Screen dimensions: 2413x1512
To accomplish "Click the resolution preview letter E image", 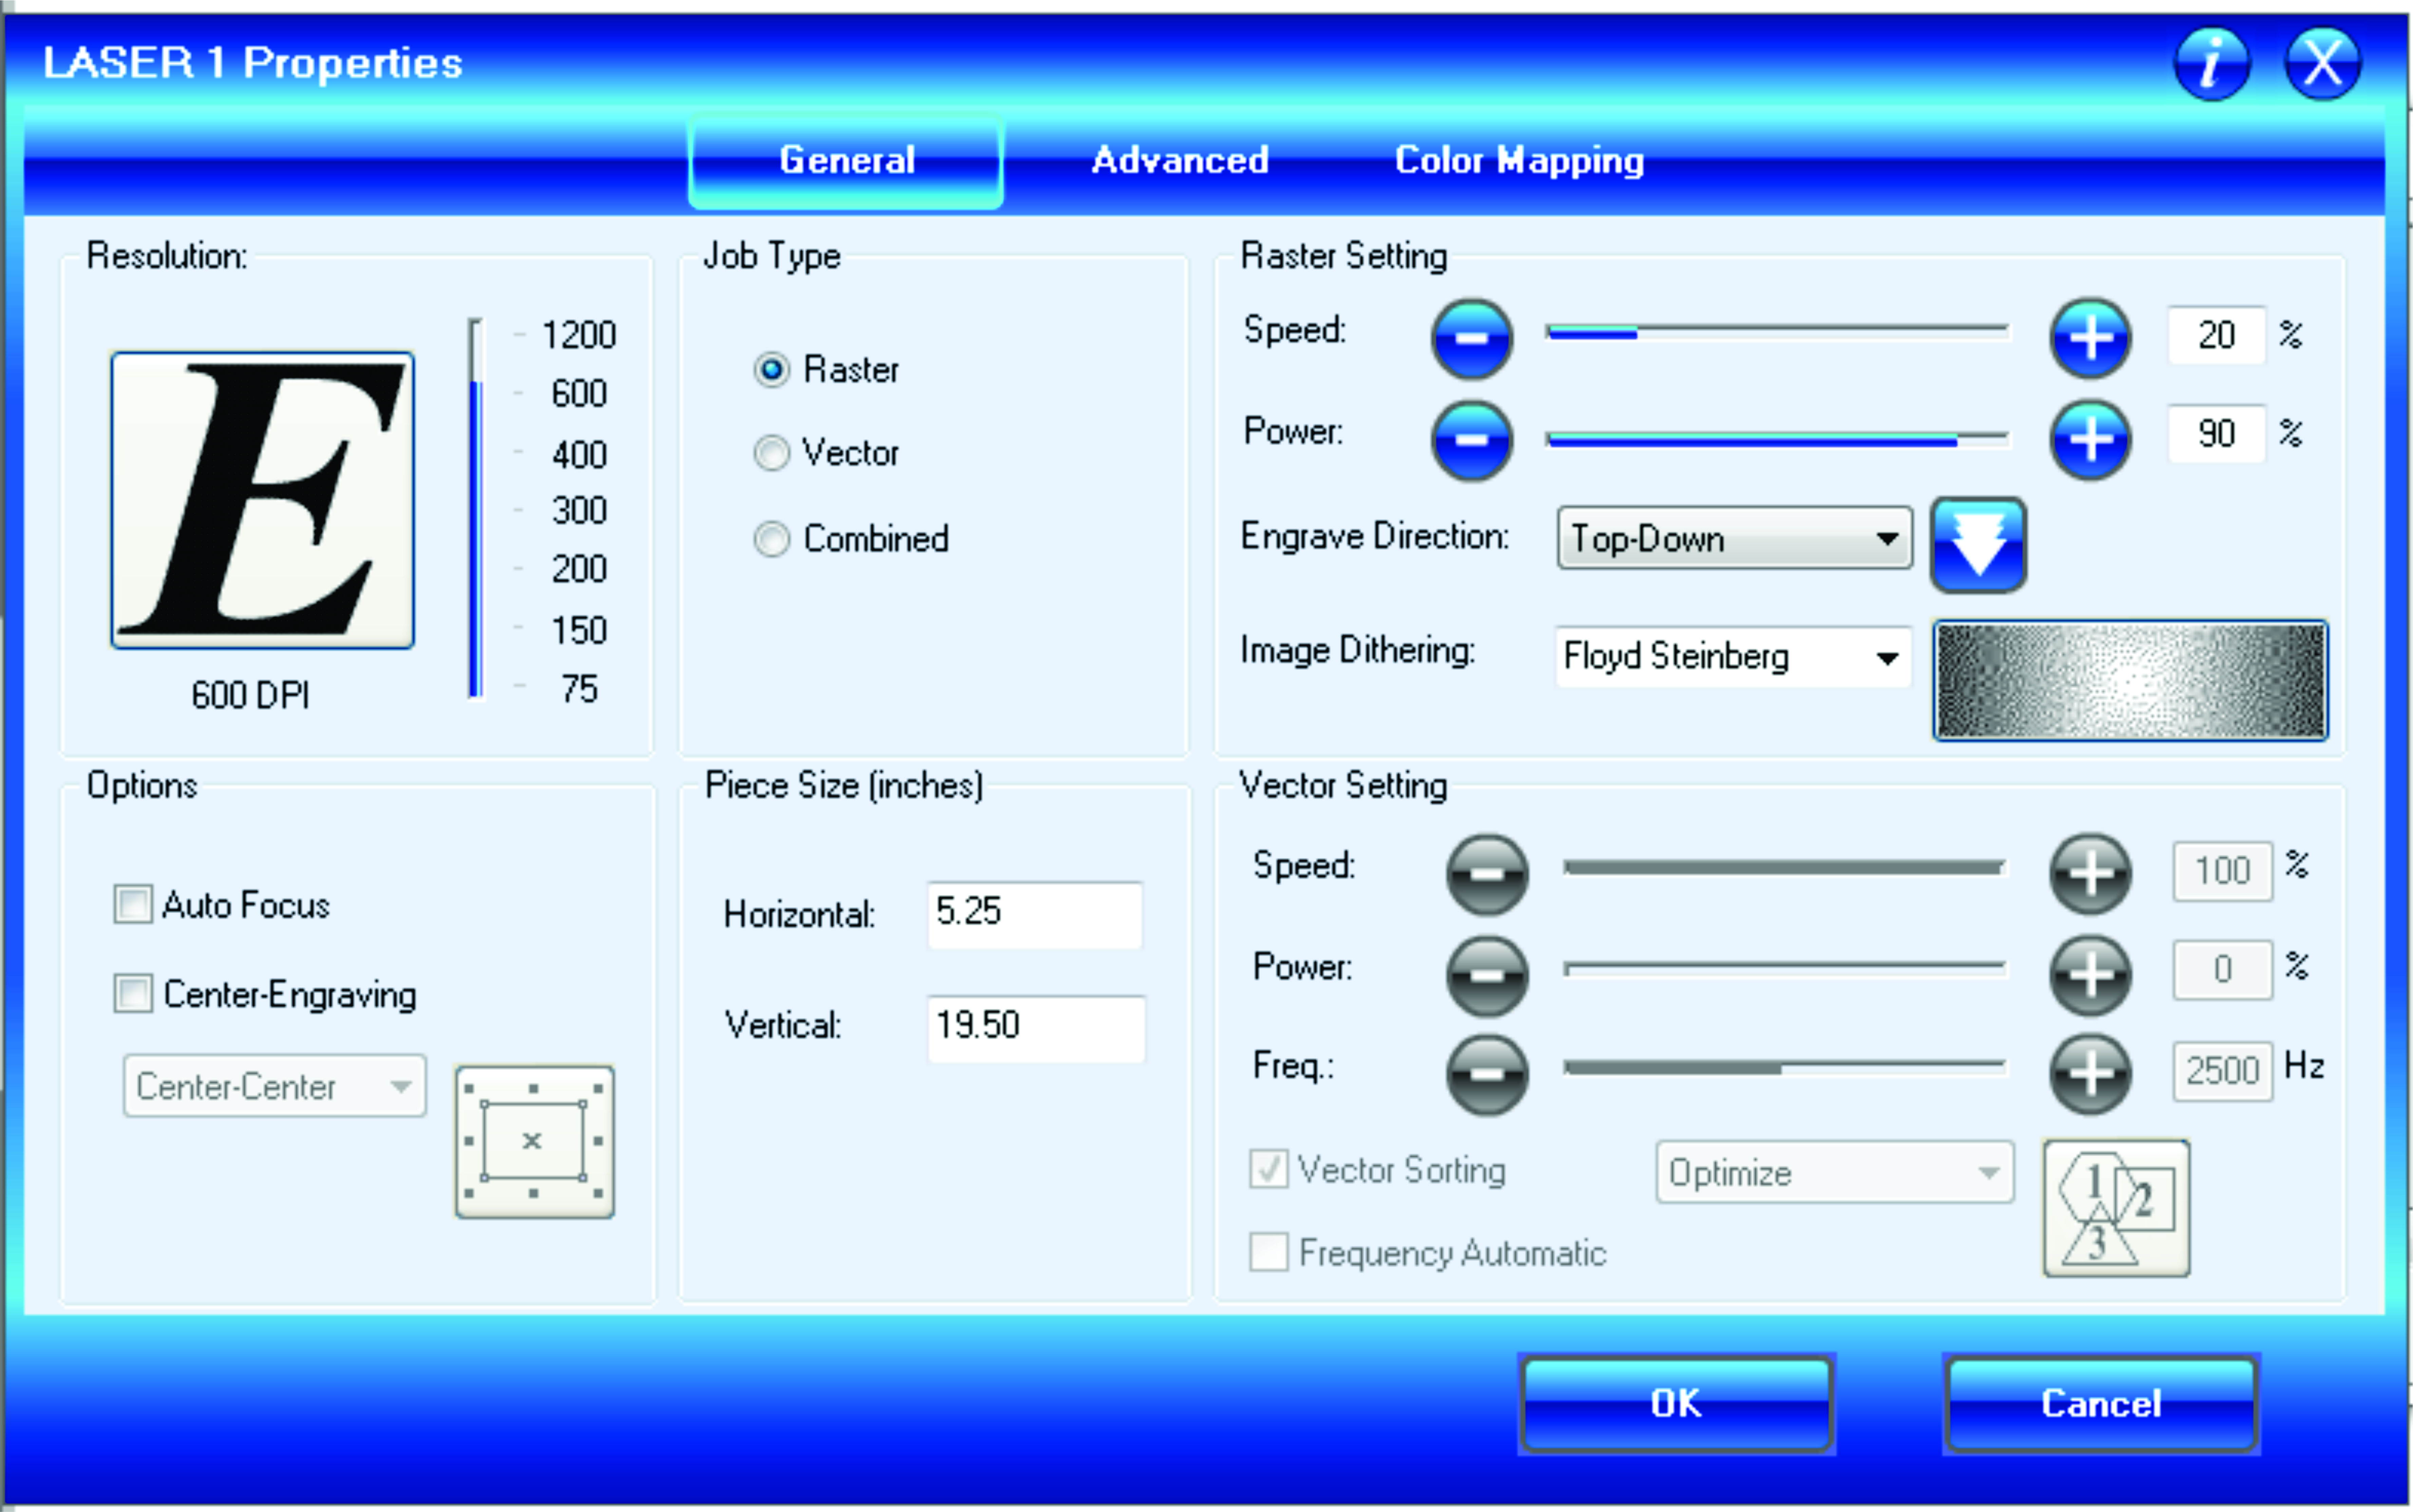I will pyautogui.click(x=262, y=500).
